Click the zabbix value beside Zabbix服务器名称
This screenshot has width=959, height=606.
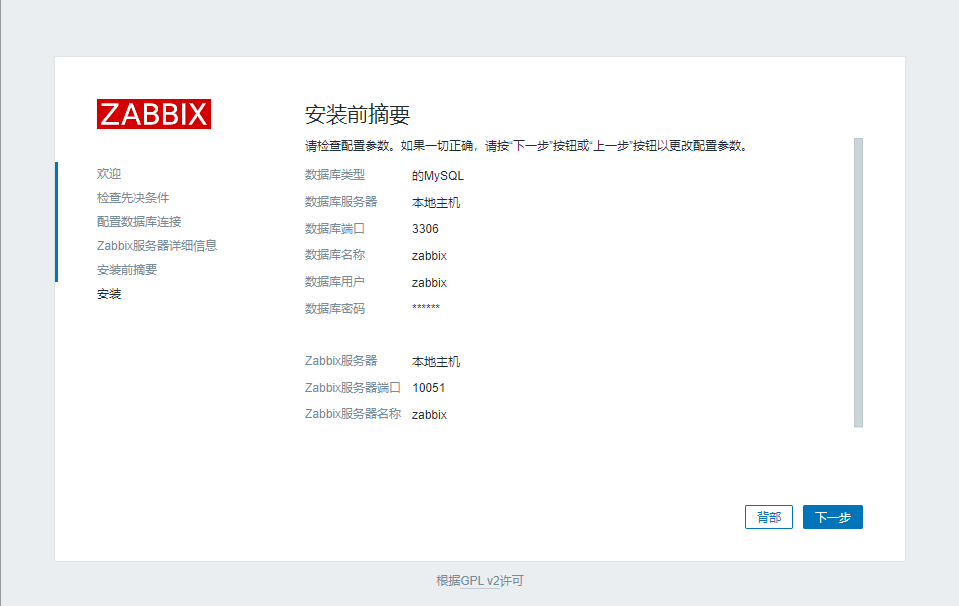click(x=429, y=415)
